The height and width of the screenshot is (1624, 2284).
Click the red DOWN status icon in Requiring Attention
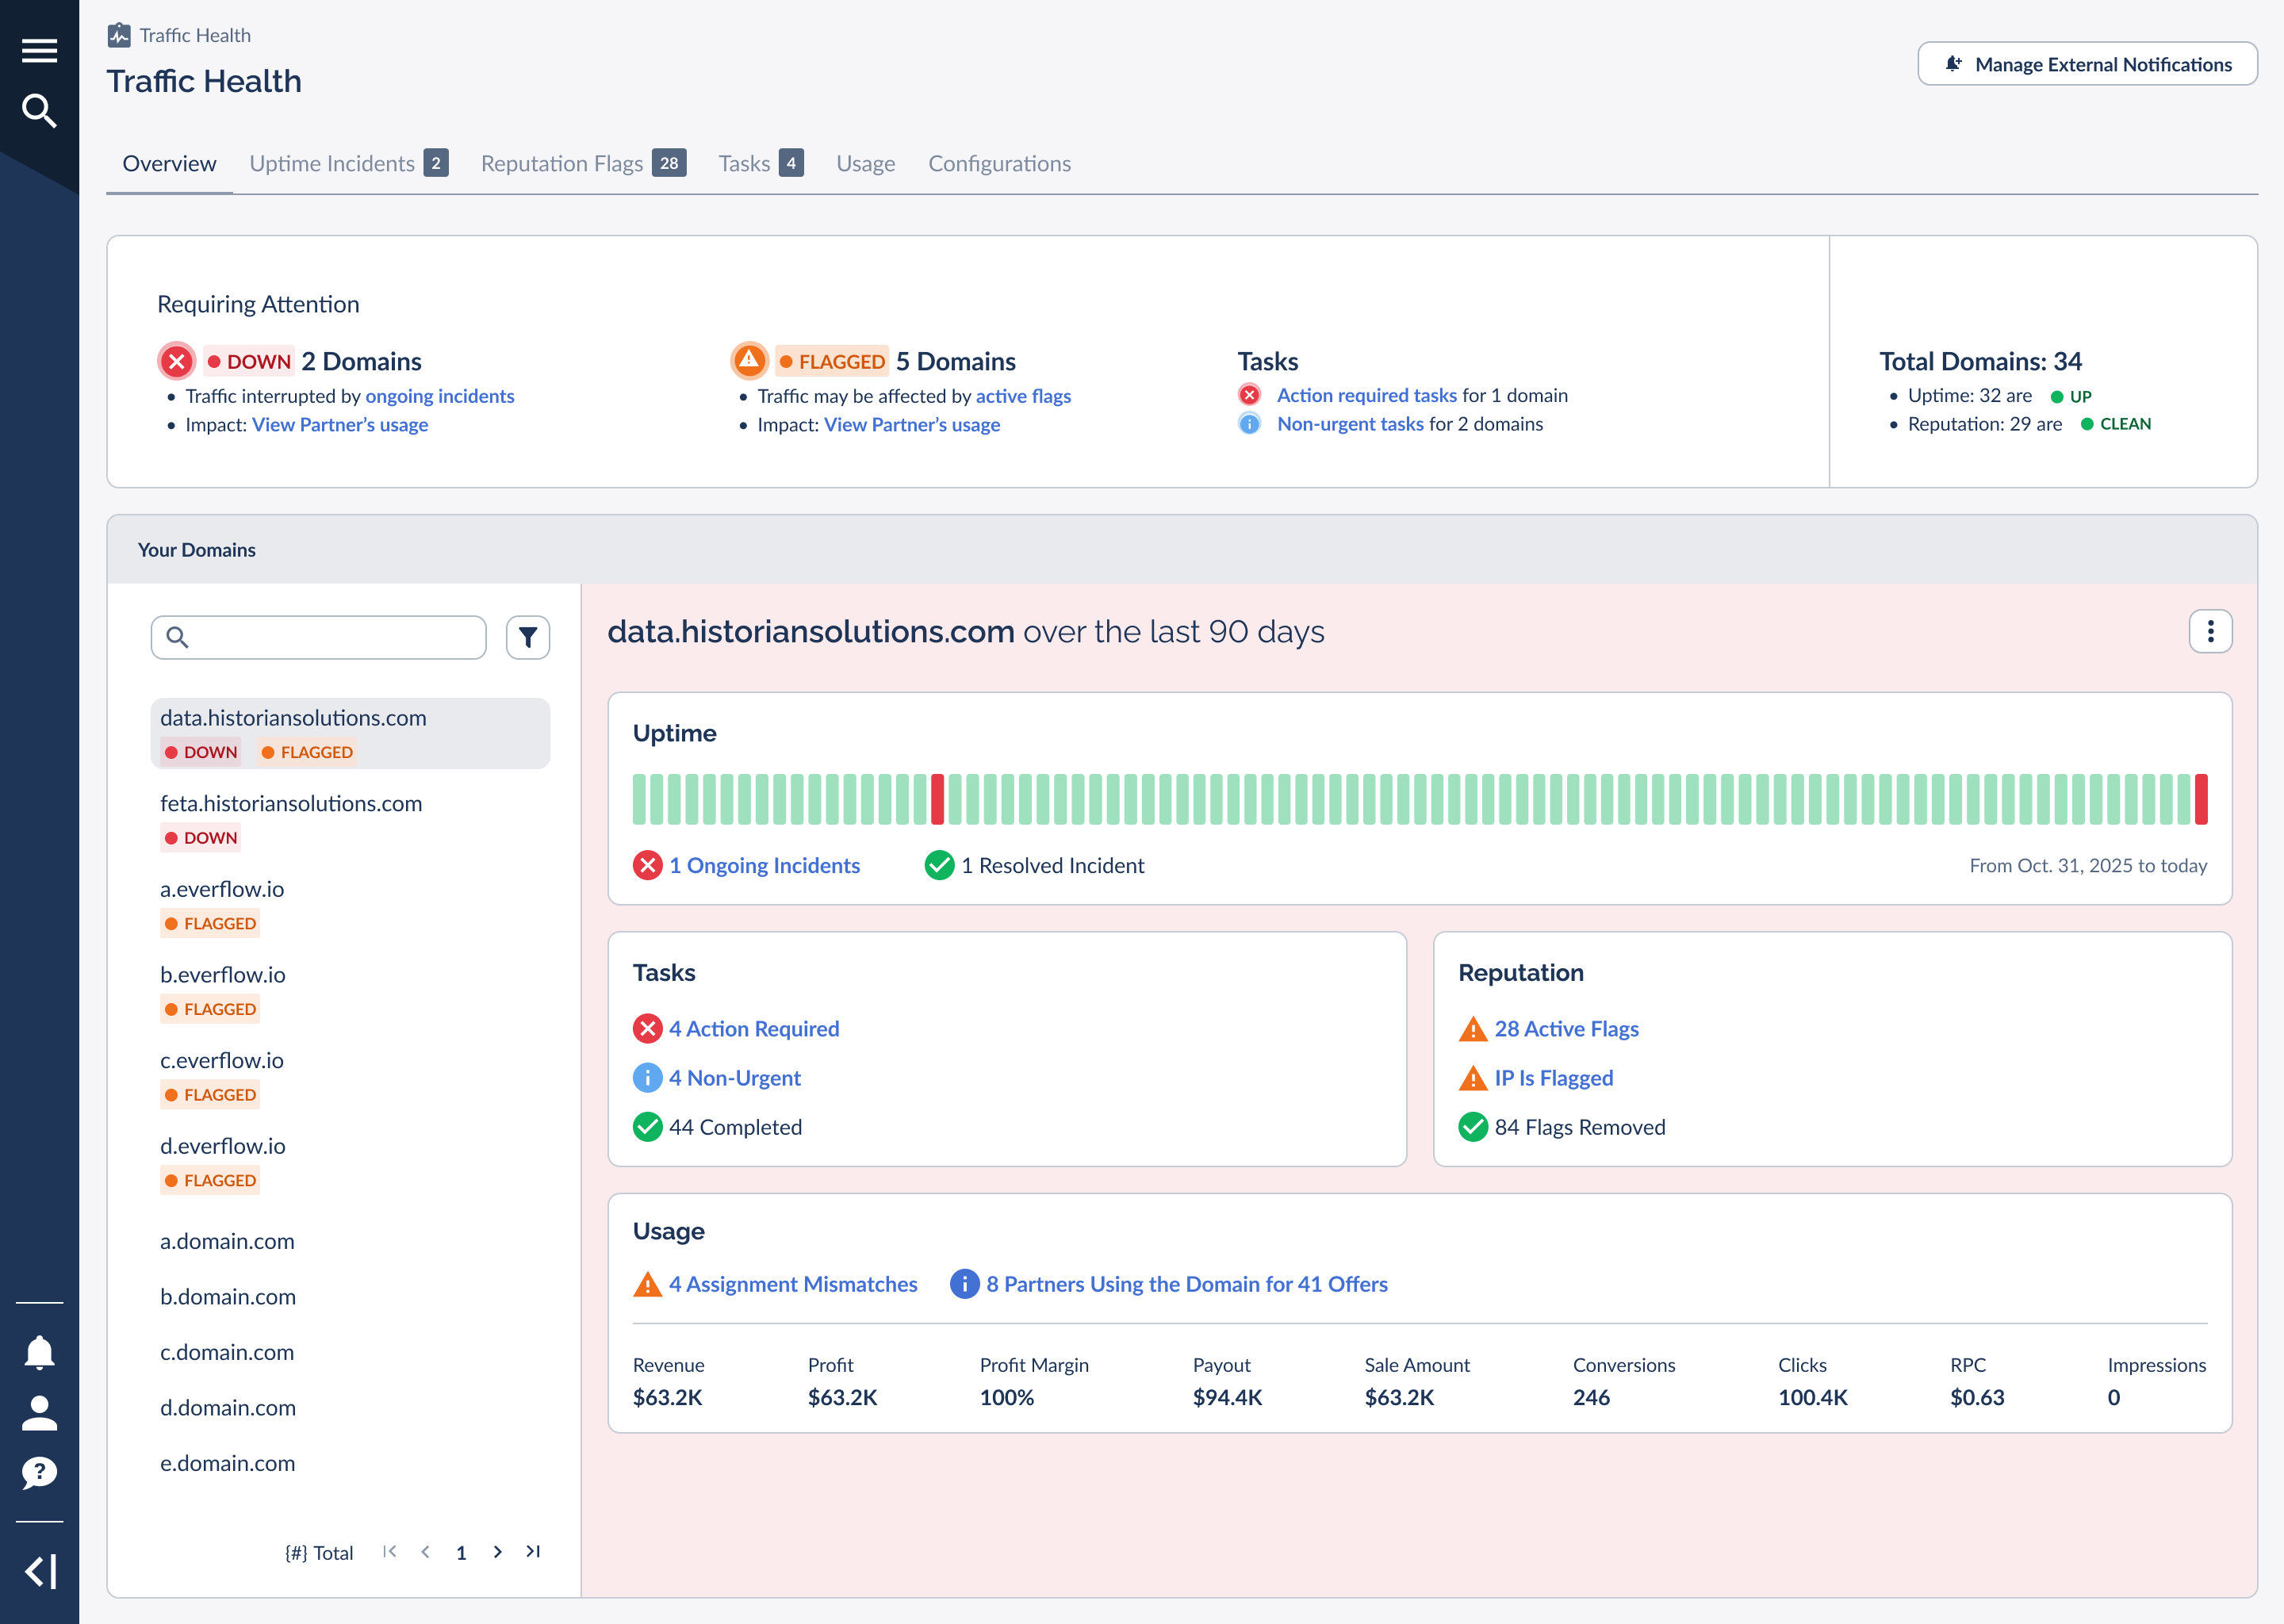click(x=177, y=361)
